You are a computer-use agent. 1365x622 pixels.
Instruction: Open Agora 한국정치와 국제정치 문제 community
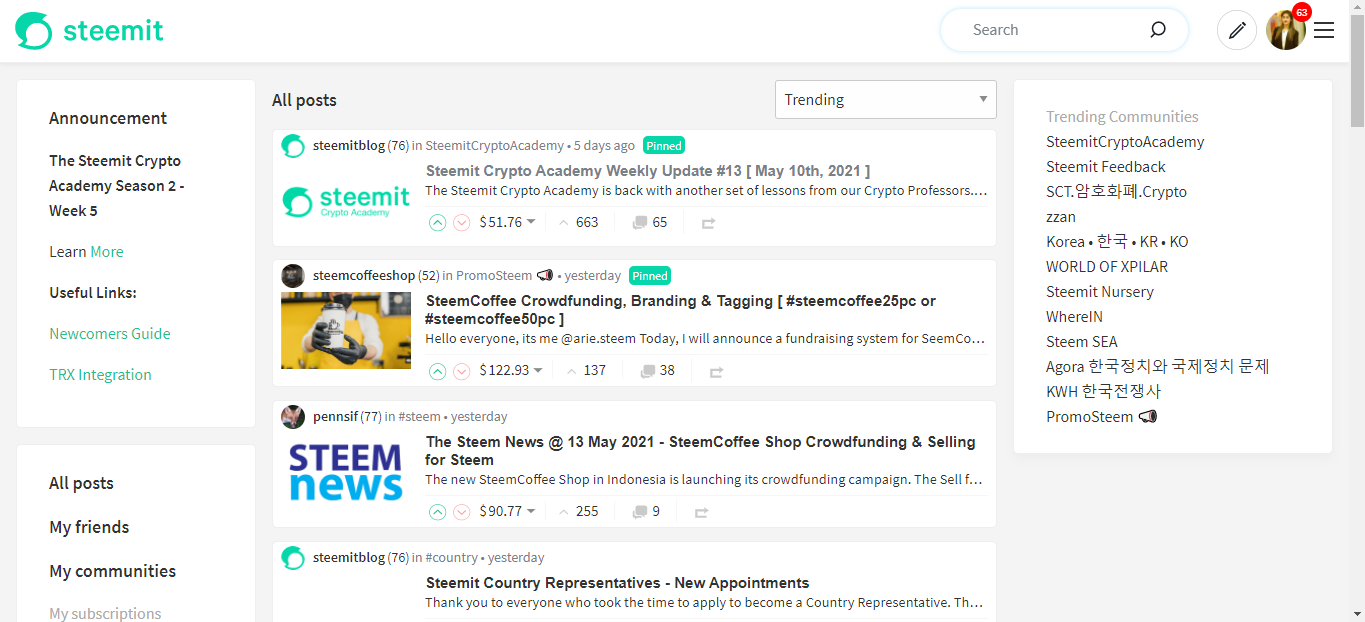pos(1158,367)
